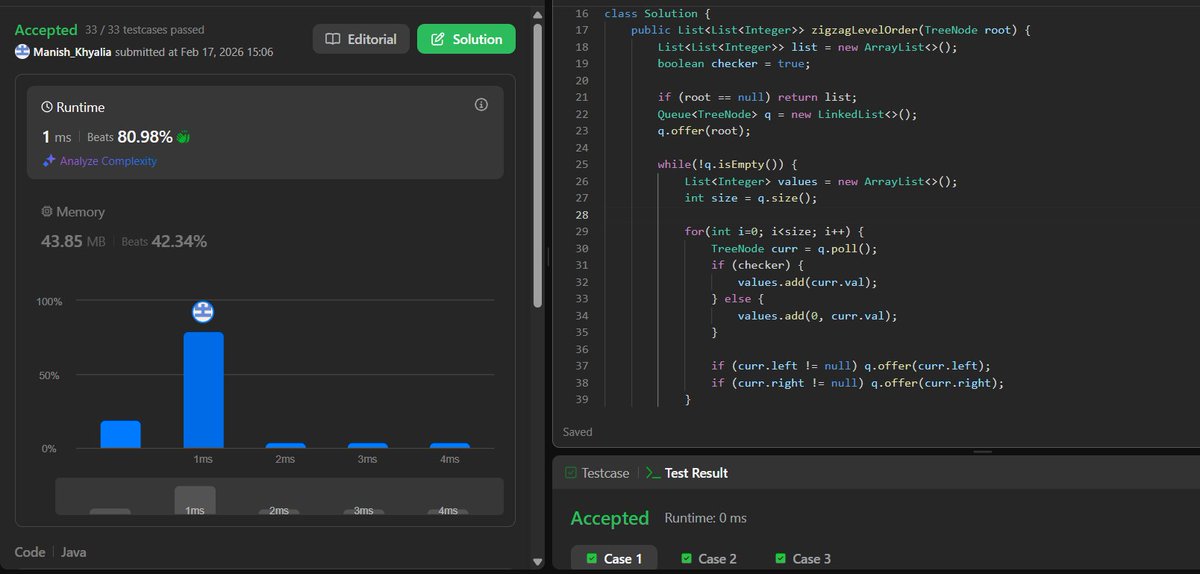Click the 'if (root == null) return list;' line
Screen dimensions: 1200x574
(x=757, y=97)
